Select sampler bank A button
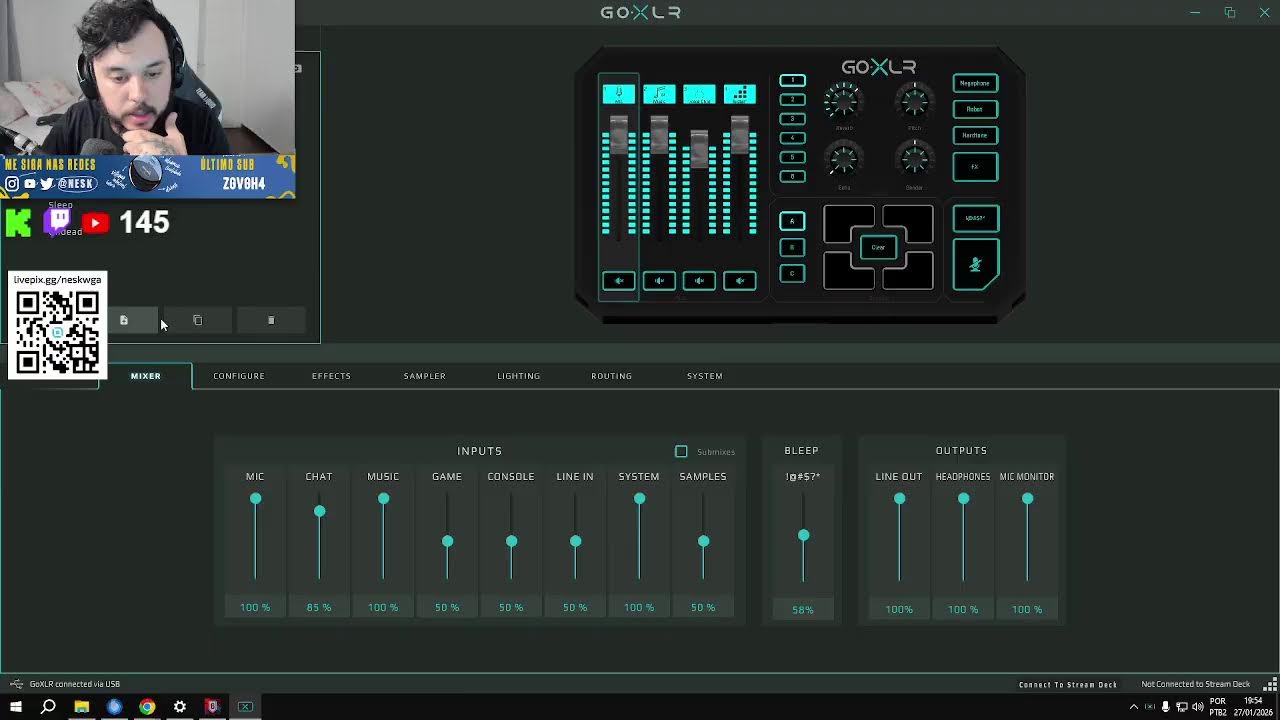Image resolution: width=1280 pixels, height=720 pixels. pos(792,221)
